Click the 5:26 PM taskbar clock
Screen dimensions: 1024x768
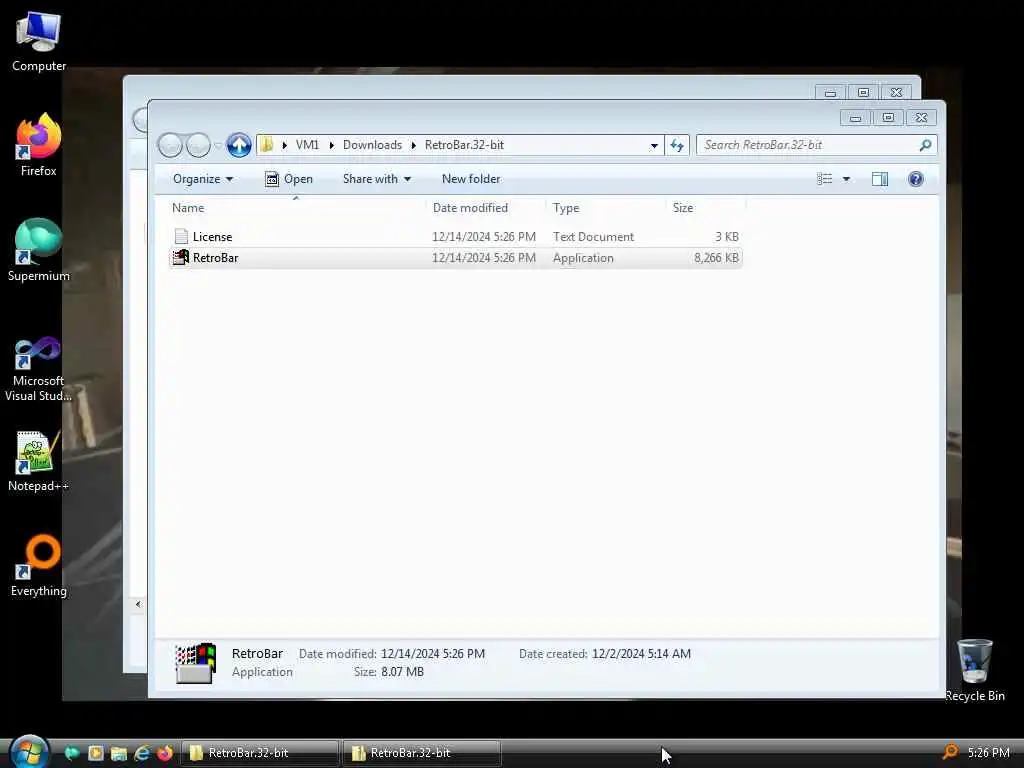click(x=989, y=752)
